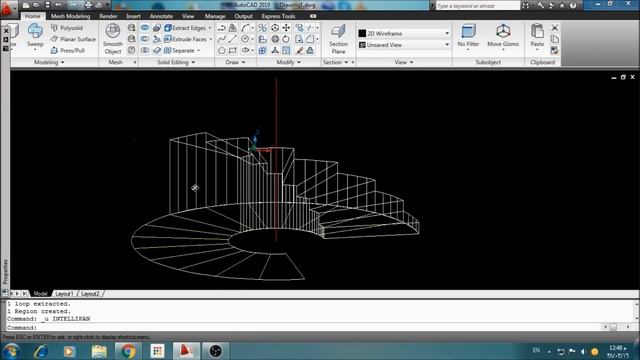Toggle the Properties palette side tab
This screenshot has height=360, width=640.
[x=5, y=272]
